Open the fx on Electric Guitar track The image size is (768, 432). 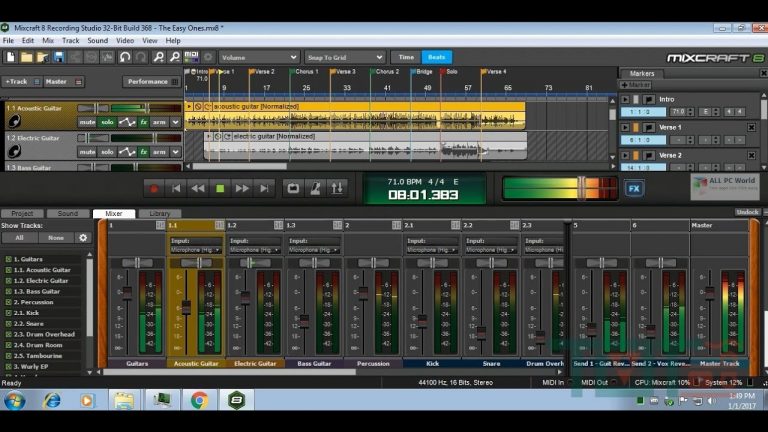pyautogui.click(x=144, y=152)
